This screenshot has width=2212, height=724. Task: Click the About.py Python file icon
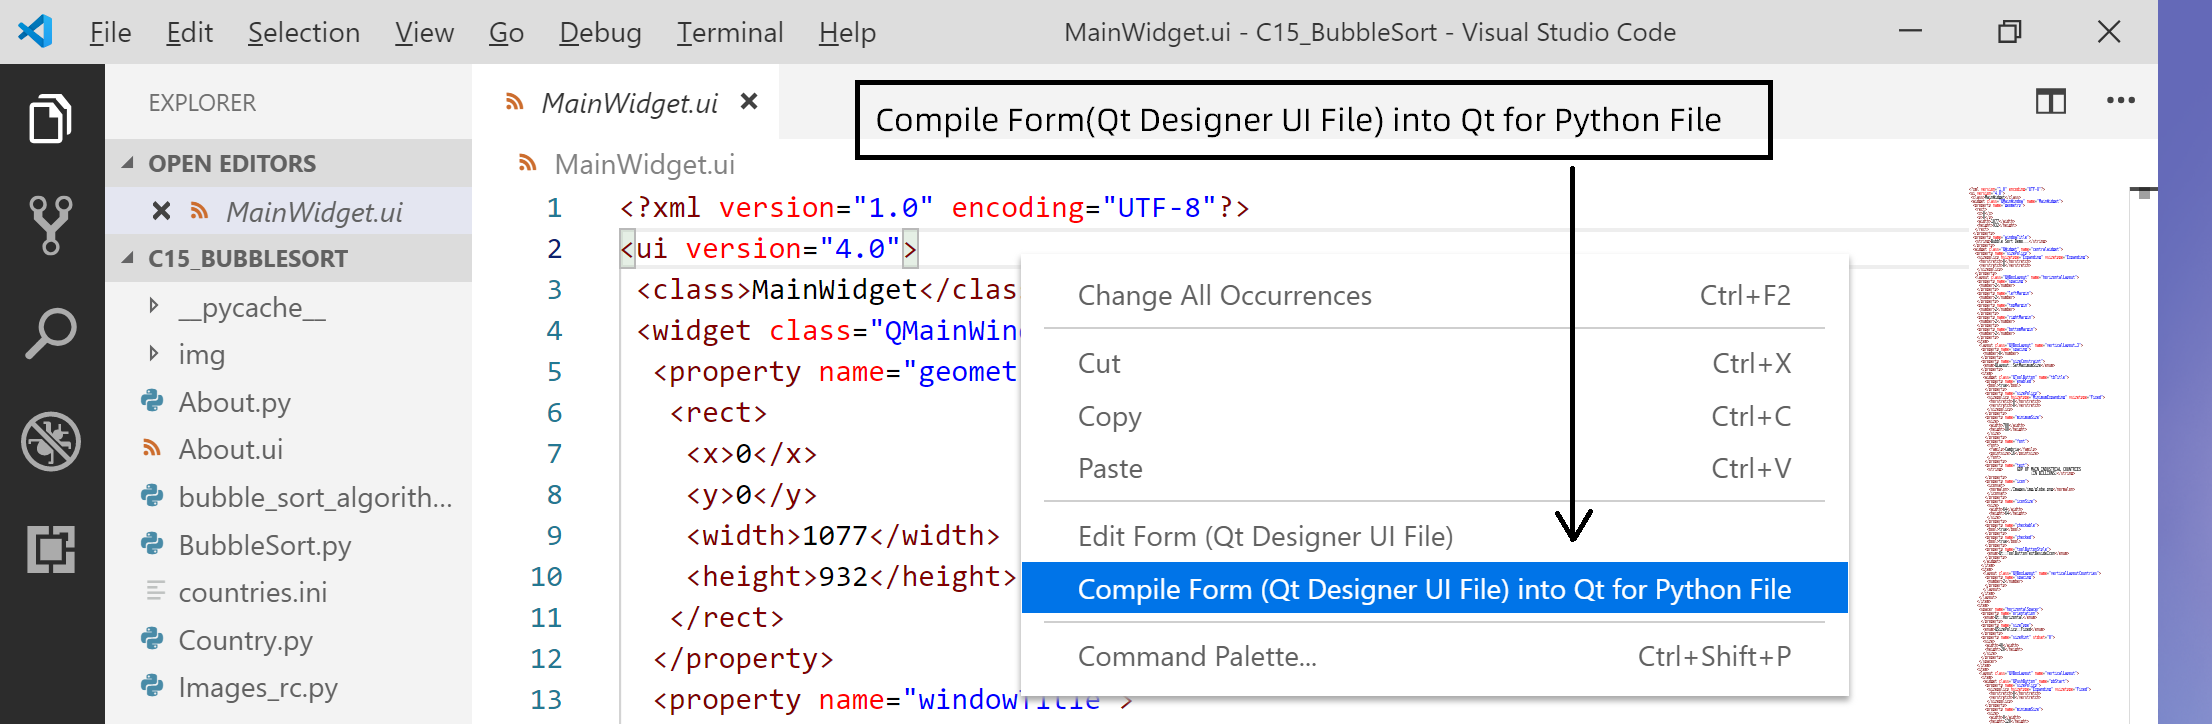[x=152, y=401]
